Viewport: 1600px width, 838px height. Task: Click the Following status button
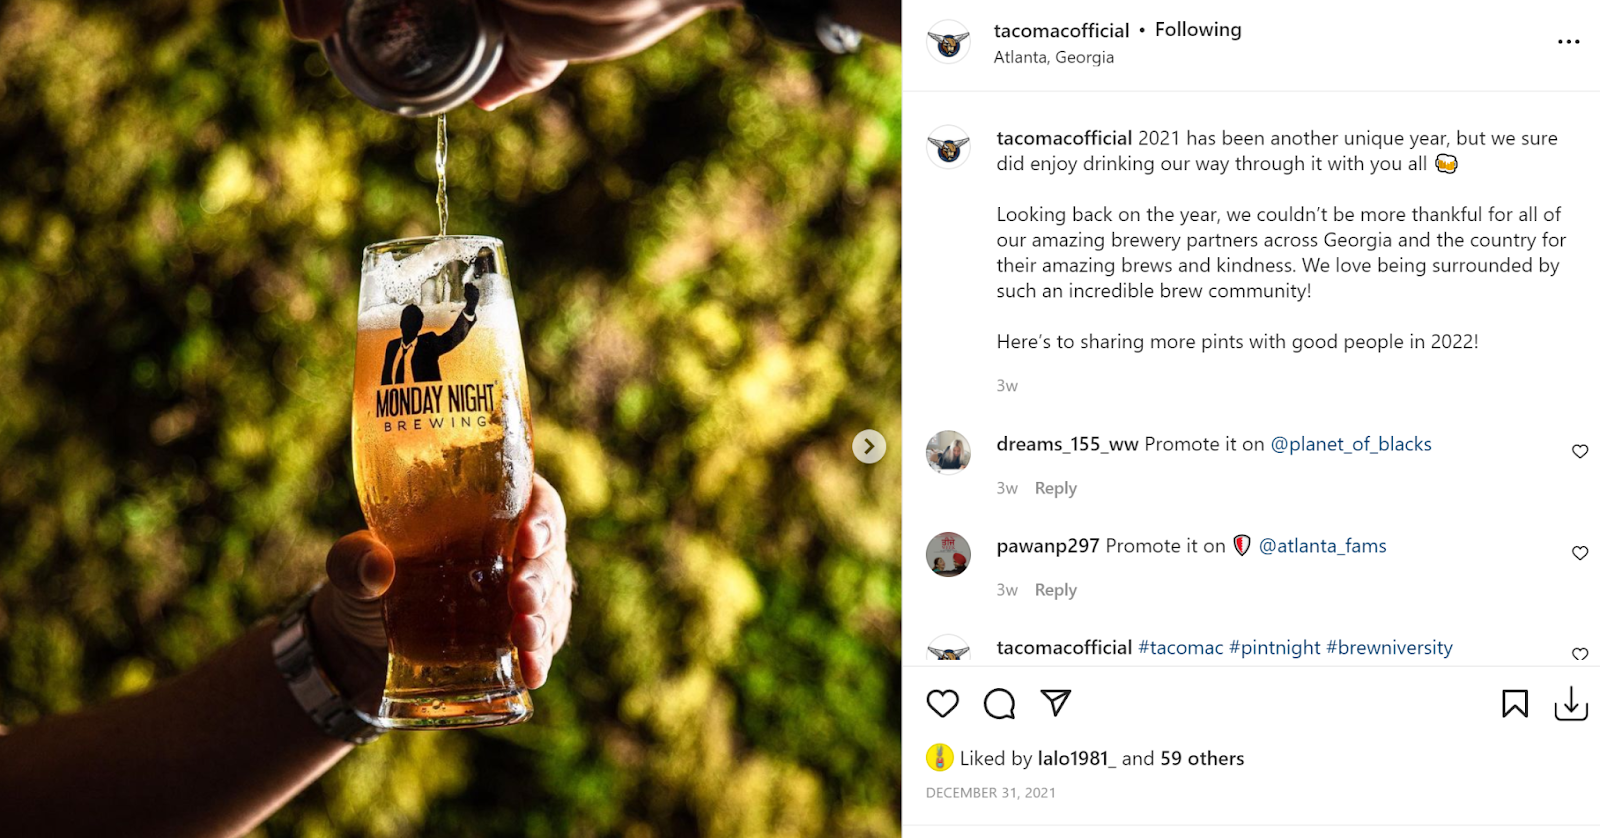point(1198,30)
